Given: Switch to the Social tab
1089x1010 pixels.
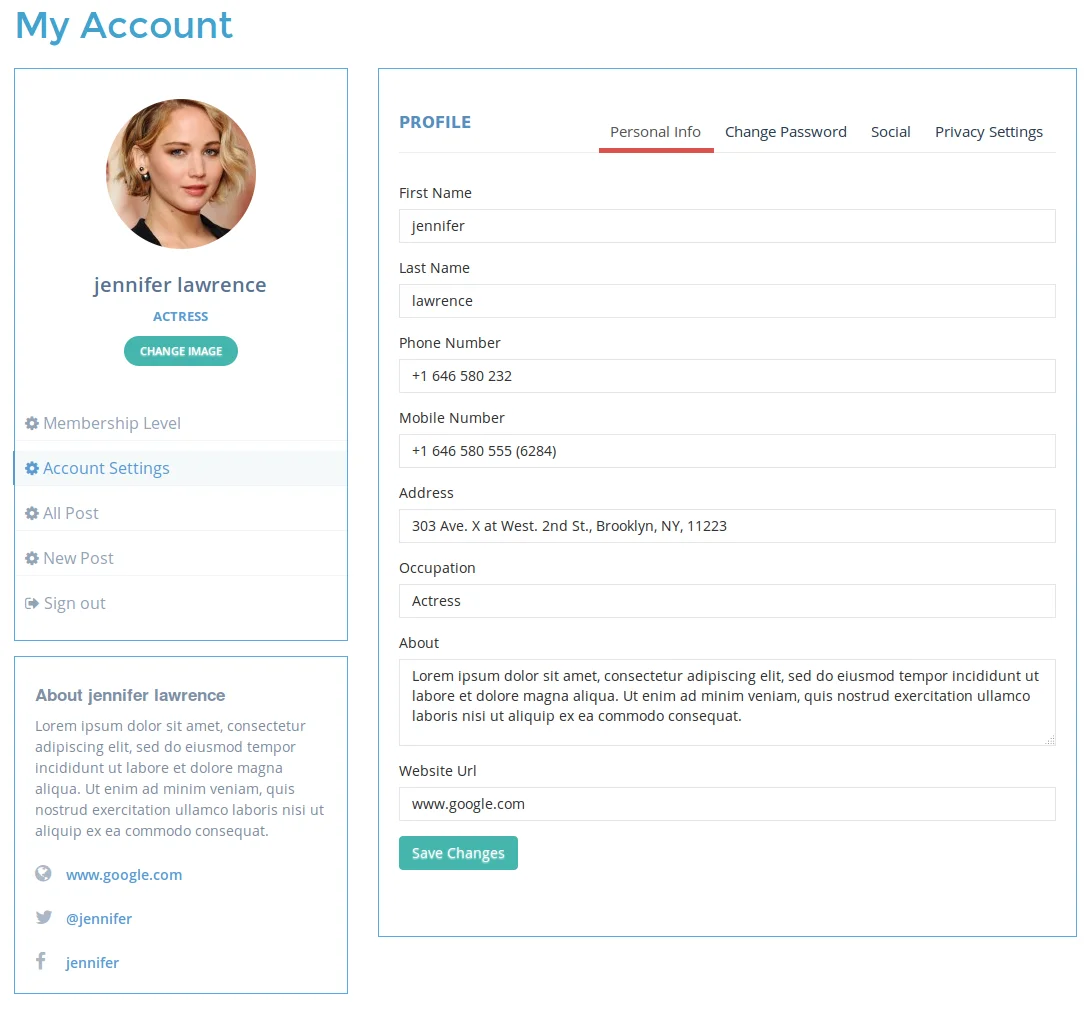Looking at the screenshot, I should (891, 131).
